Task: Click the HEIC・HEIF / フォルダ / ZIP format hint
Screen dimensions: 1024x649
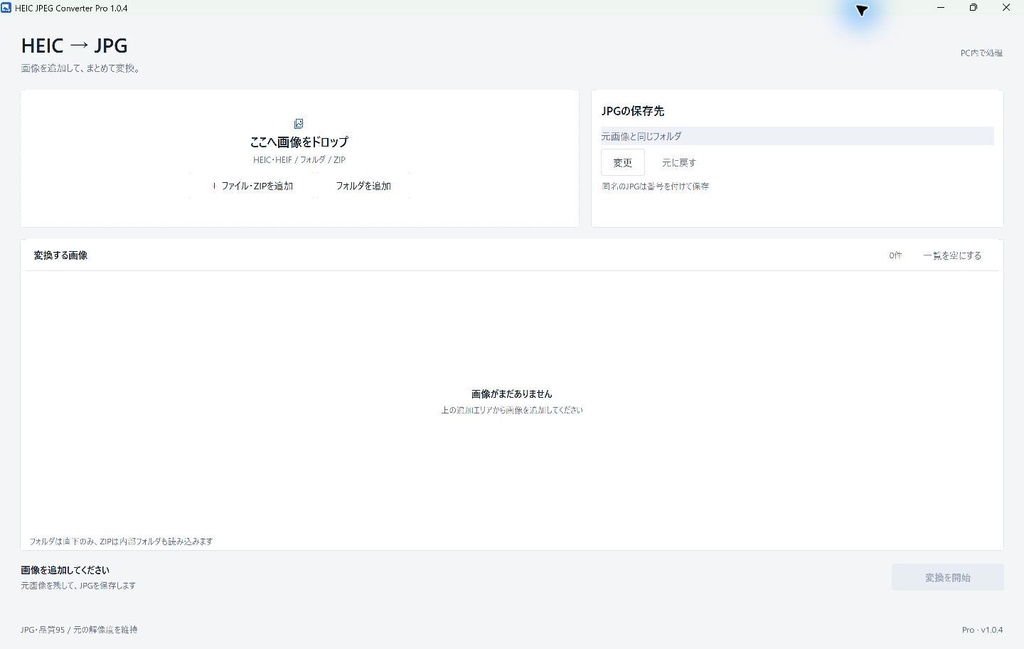Action: tap(299, 159)
